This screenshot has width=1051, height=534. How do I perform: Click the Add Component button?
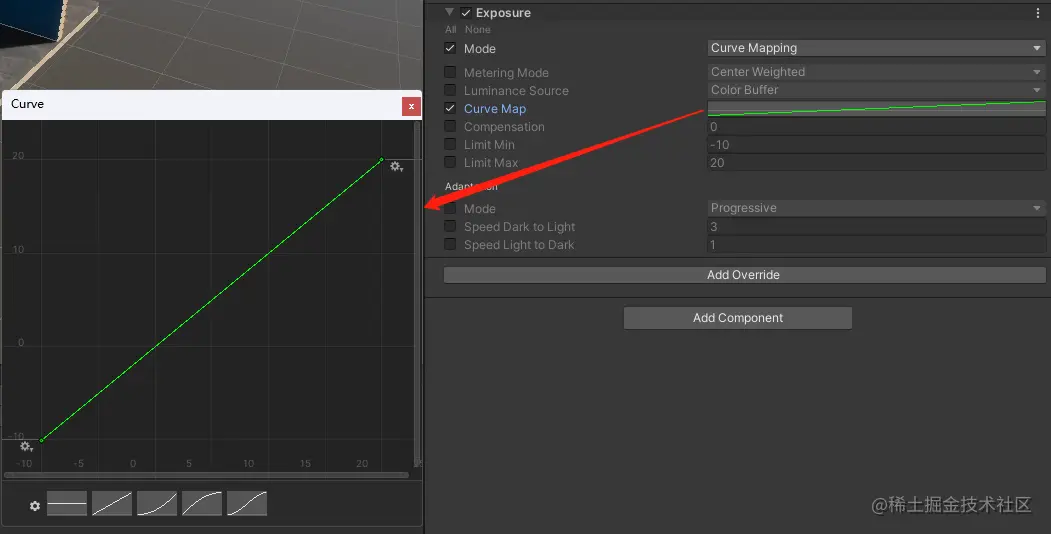737,318
